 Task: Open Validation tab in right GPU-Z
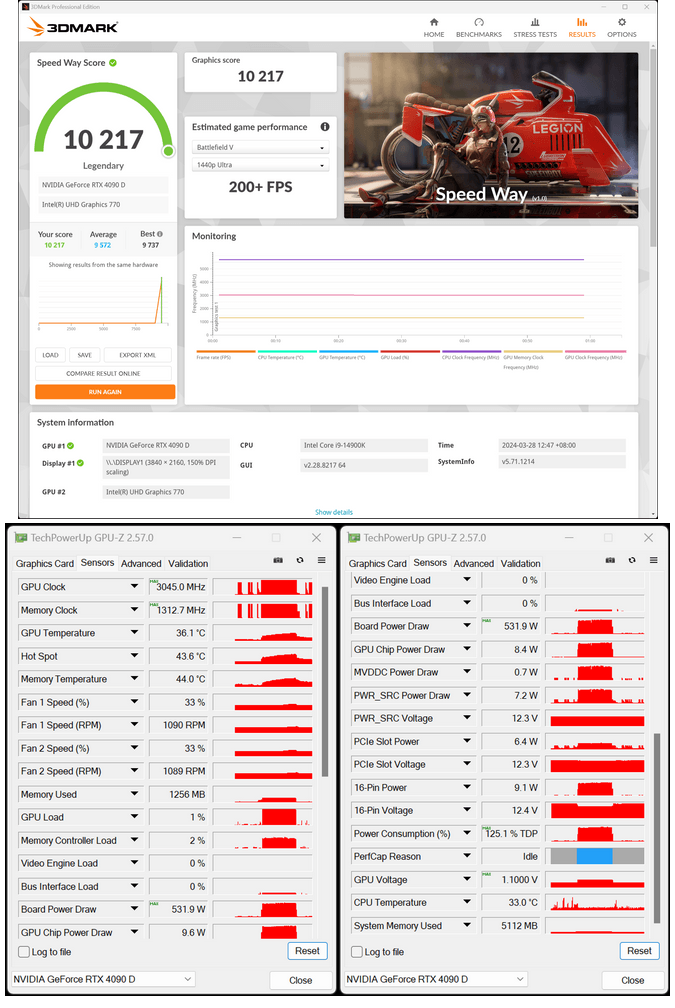(x=520, y=563)
